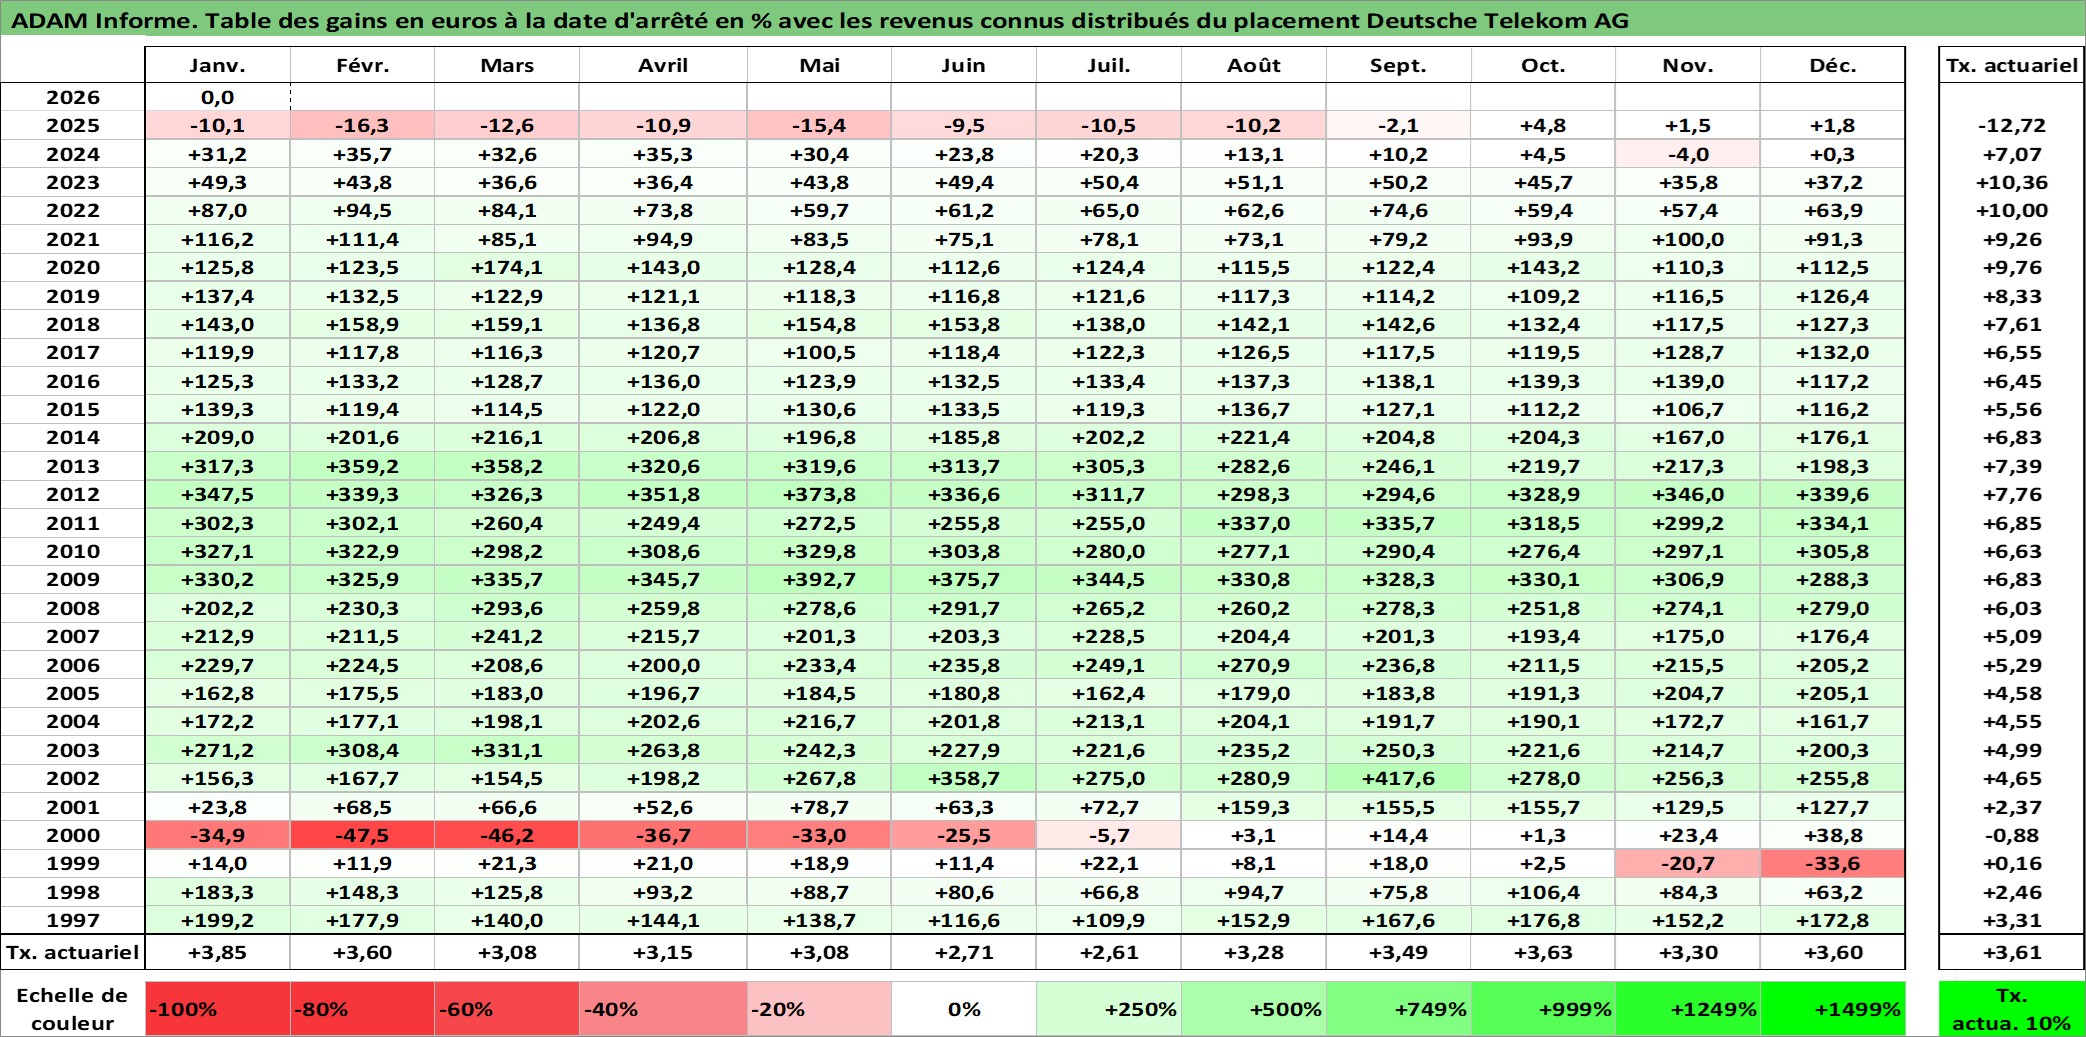Click the +337,0 cell in 2011
This screenshot has width=2086, height=1037.
pos(1254,523)
